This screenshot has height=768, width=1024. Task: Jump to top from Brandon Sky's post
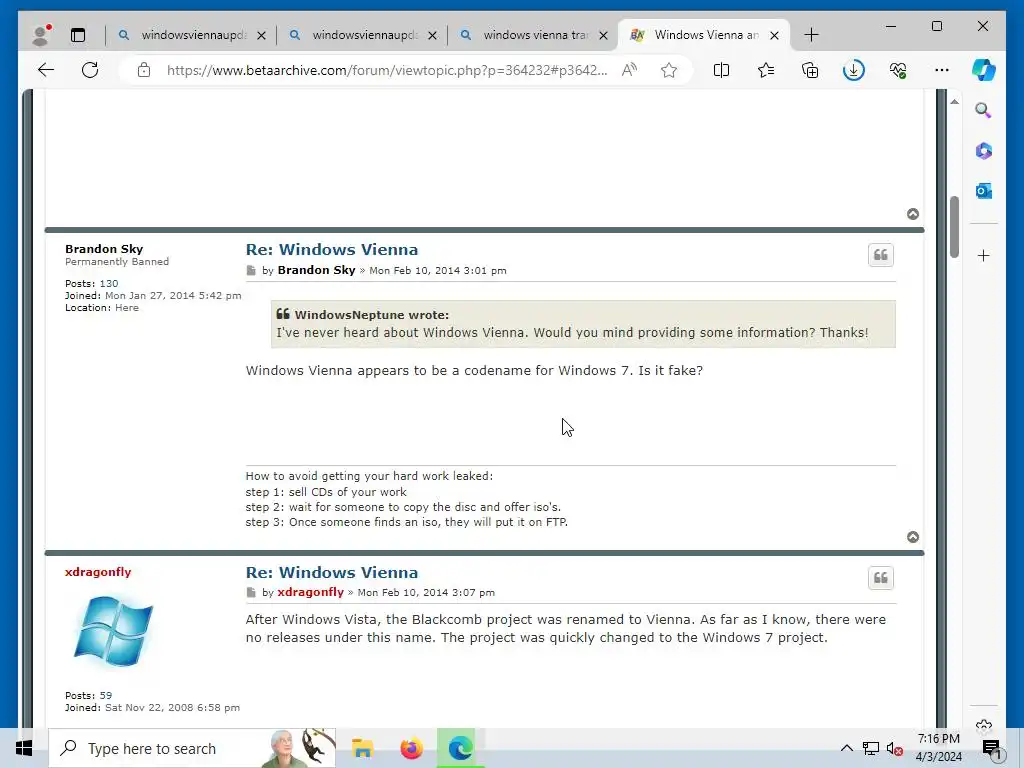(x=913, y=537)
